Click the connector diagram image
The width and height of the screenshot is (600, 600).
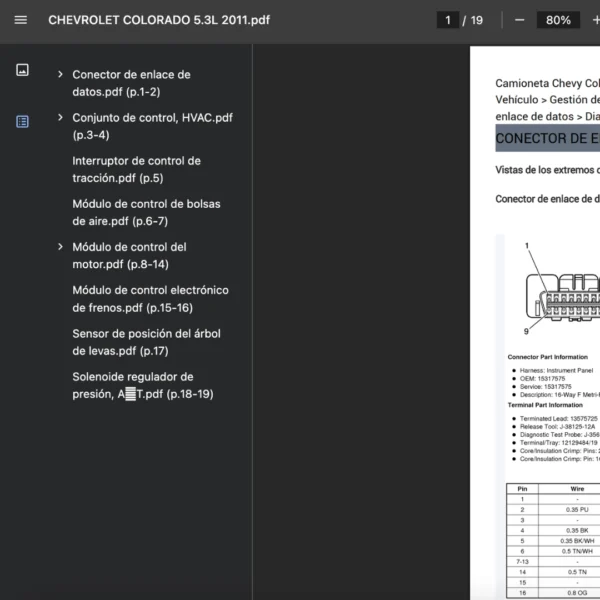click(561, 289)
